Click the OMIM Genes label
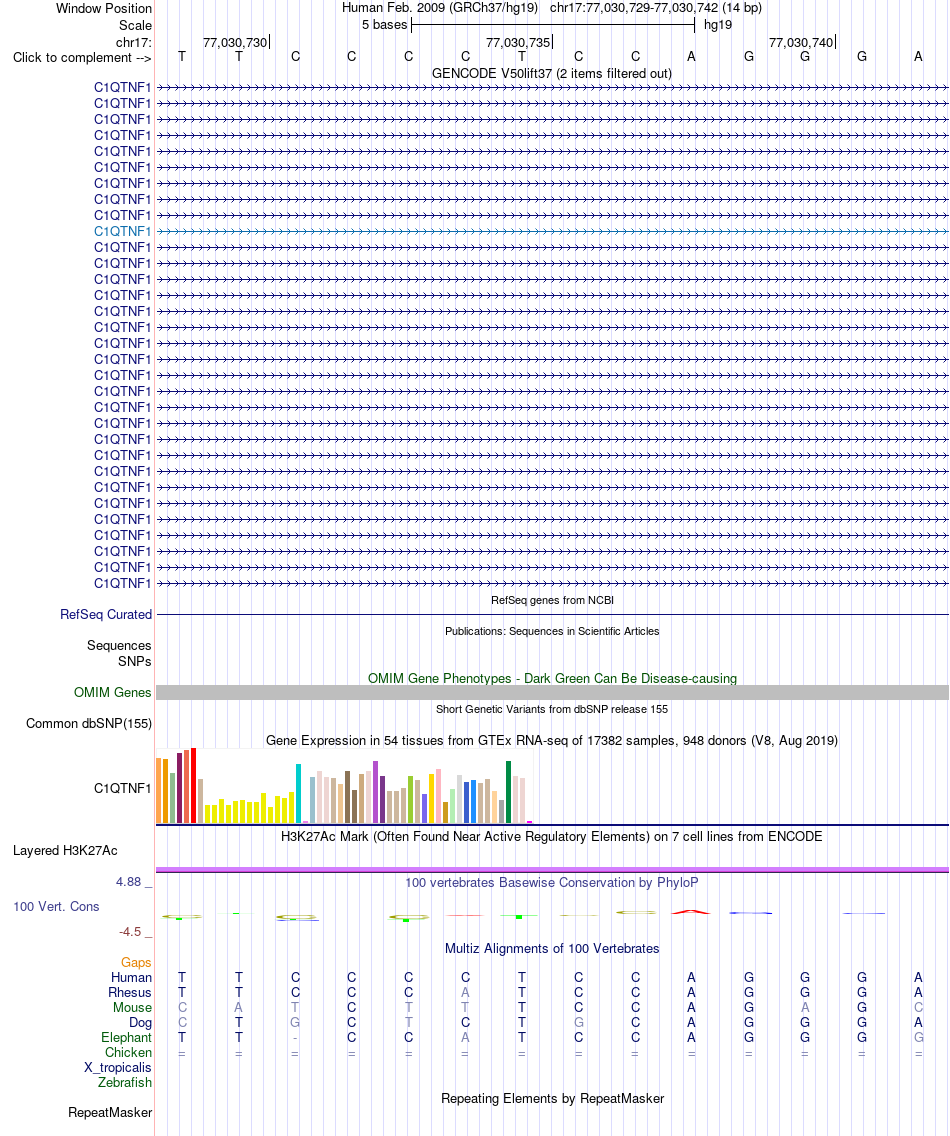This screenshot has width=950, height=1136. coord(112,693)
